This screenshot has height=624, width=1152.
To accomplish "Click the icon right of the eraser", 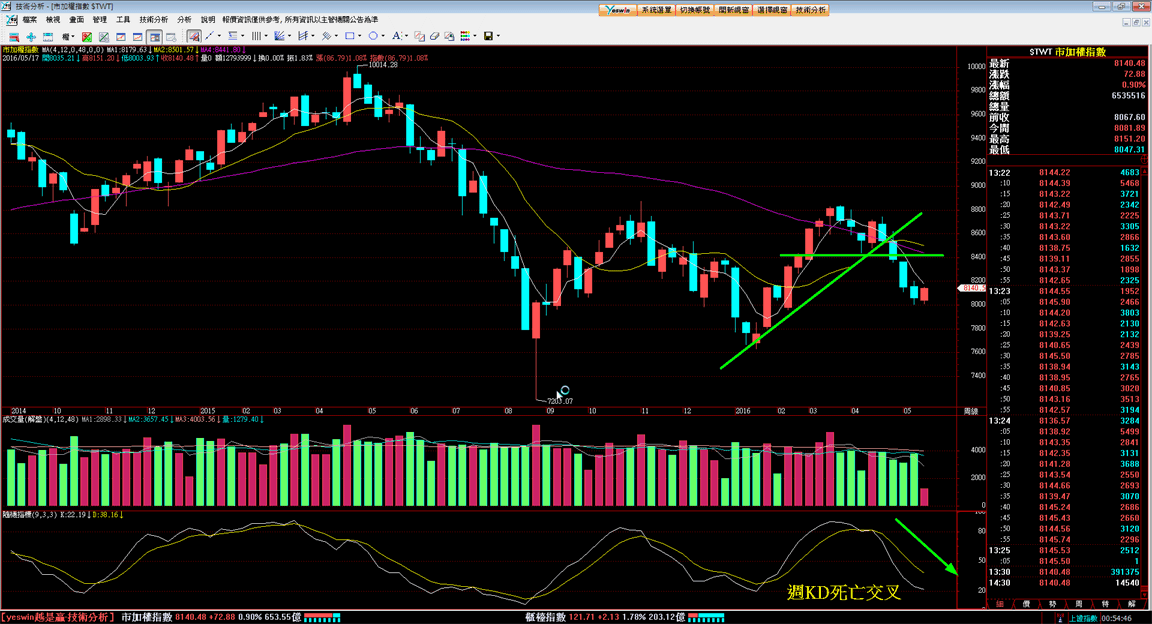I will (x=449, y=36).
